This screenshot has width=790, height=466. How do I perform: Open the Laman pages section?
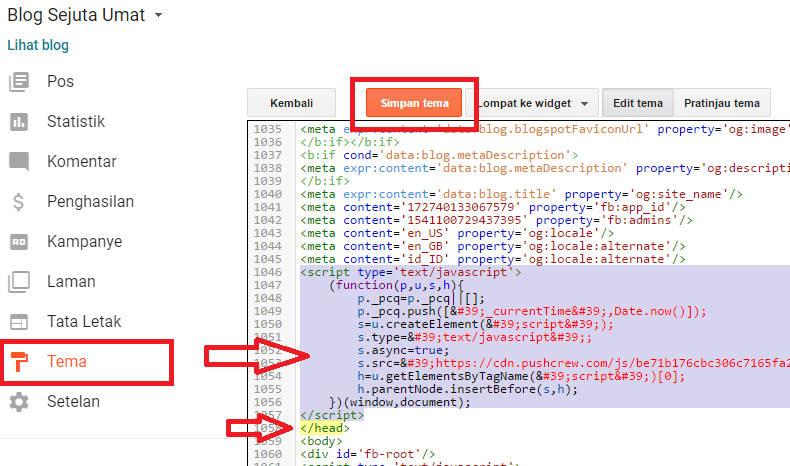click(x=71, y=282)
